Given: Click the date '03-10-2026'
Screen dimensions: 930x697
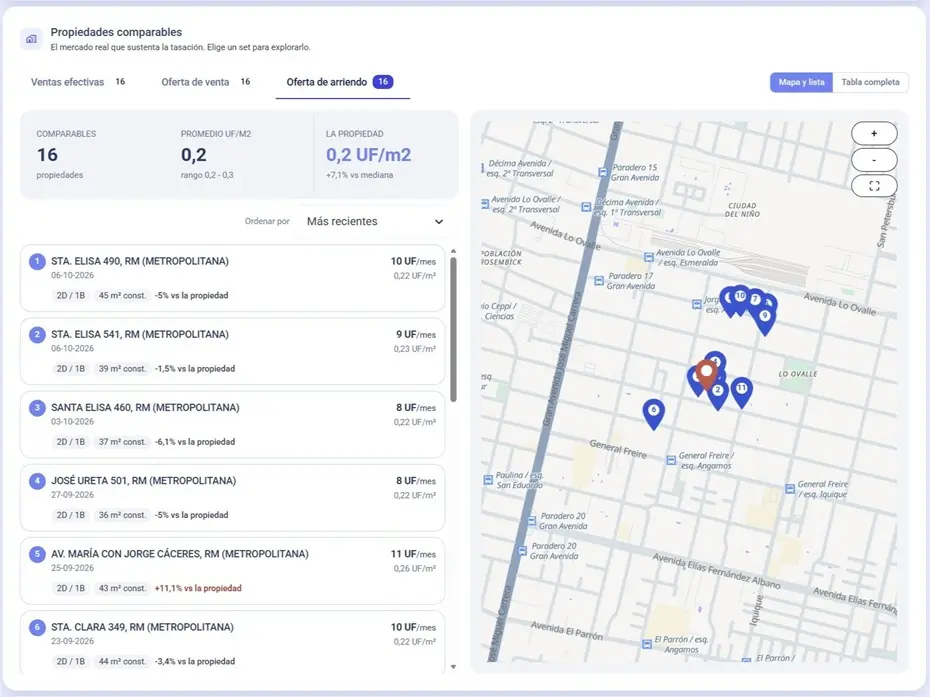Looking at the screenshot, I should coord(72,422).
